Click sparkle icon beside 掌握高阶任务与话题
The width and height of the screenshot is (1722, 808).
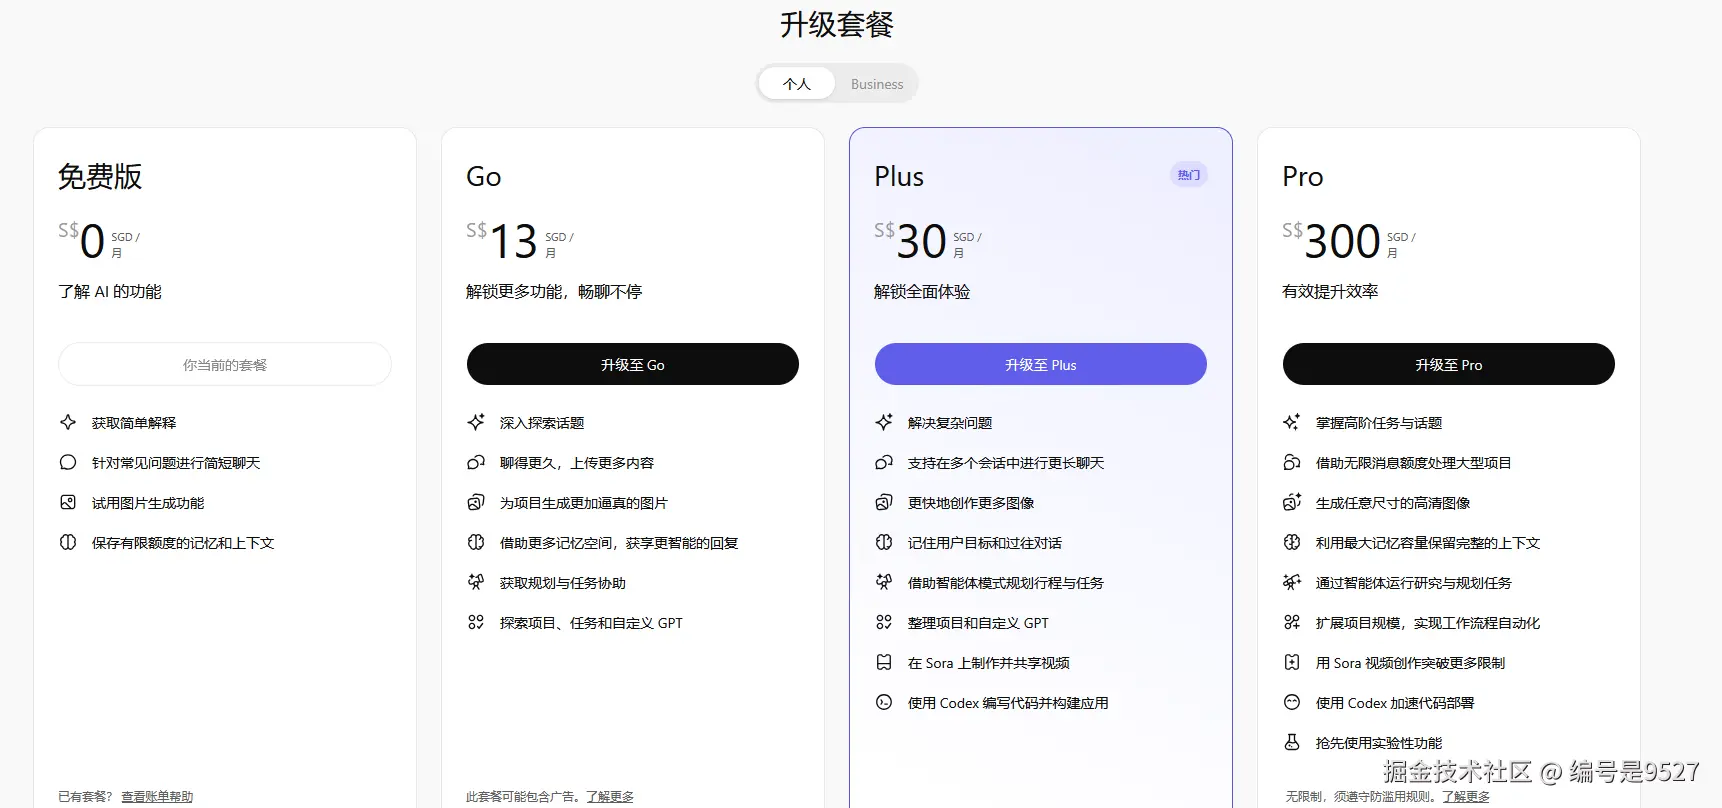click(1292, 422)
